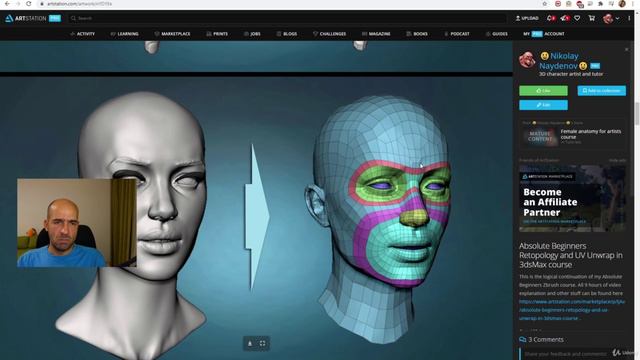
Task: Open the shopping cart icon
Action: point(591,18)
